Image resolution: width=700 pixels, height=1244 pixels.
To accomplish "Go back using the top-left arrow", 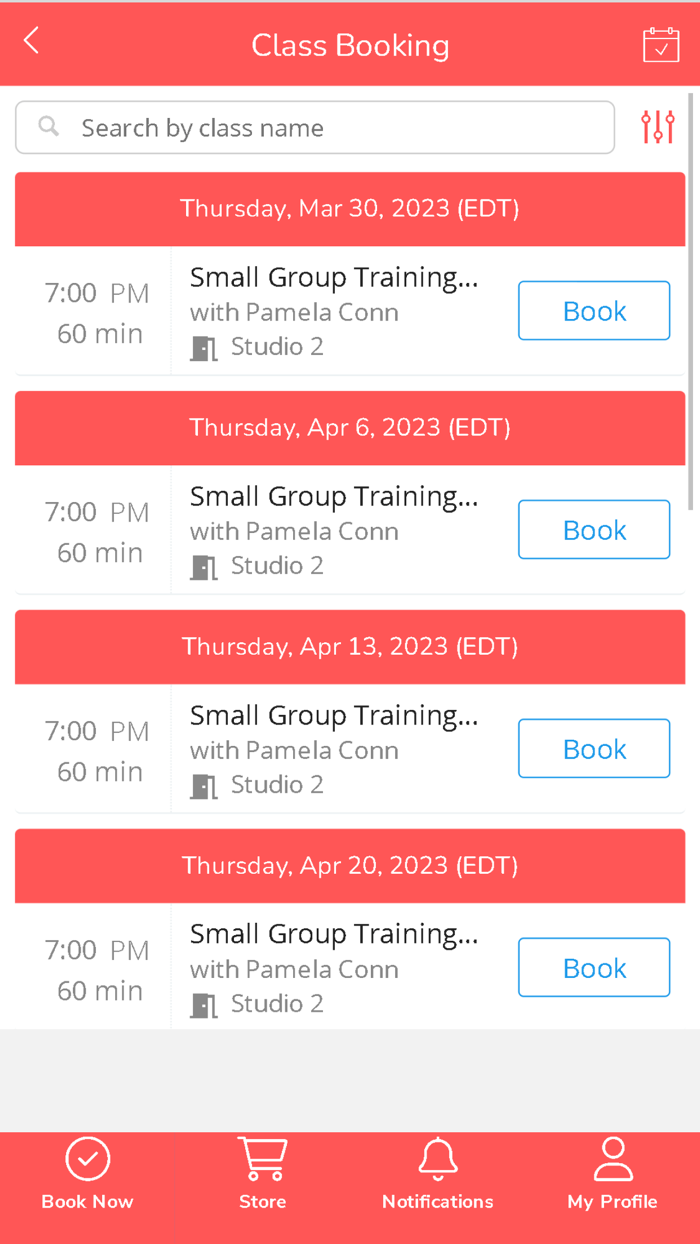I will pos(32,41).
